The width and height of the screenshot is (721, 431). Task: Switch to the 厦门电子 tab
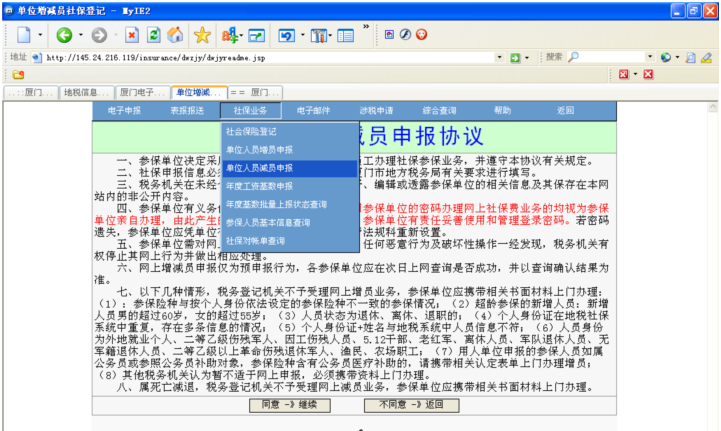tap(142, 92)
